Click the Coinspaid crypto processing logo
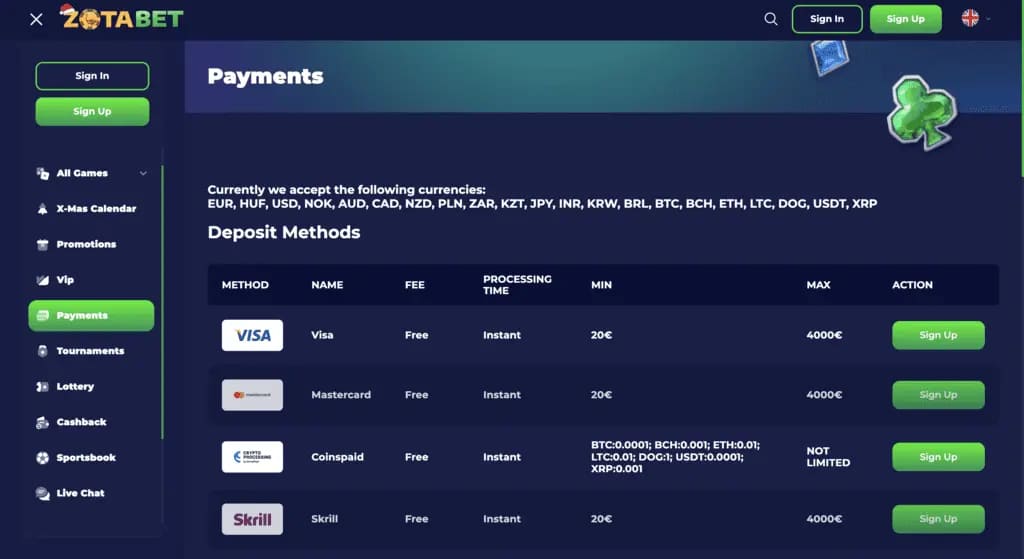Viewport: 1024px width, 559px height. click(x=252, y=457)
